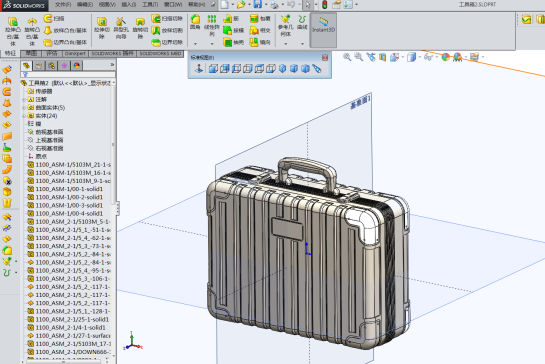Open the New document dropdown arrow
545x364 pixels.
click(x=233, y=5)
